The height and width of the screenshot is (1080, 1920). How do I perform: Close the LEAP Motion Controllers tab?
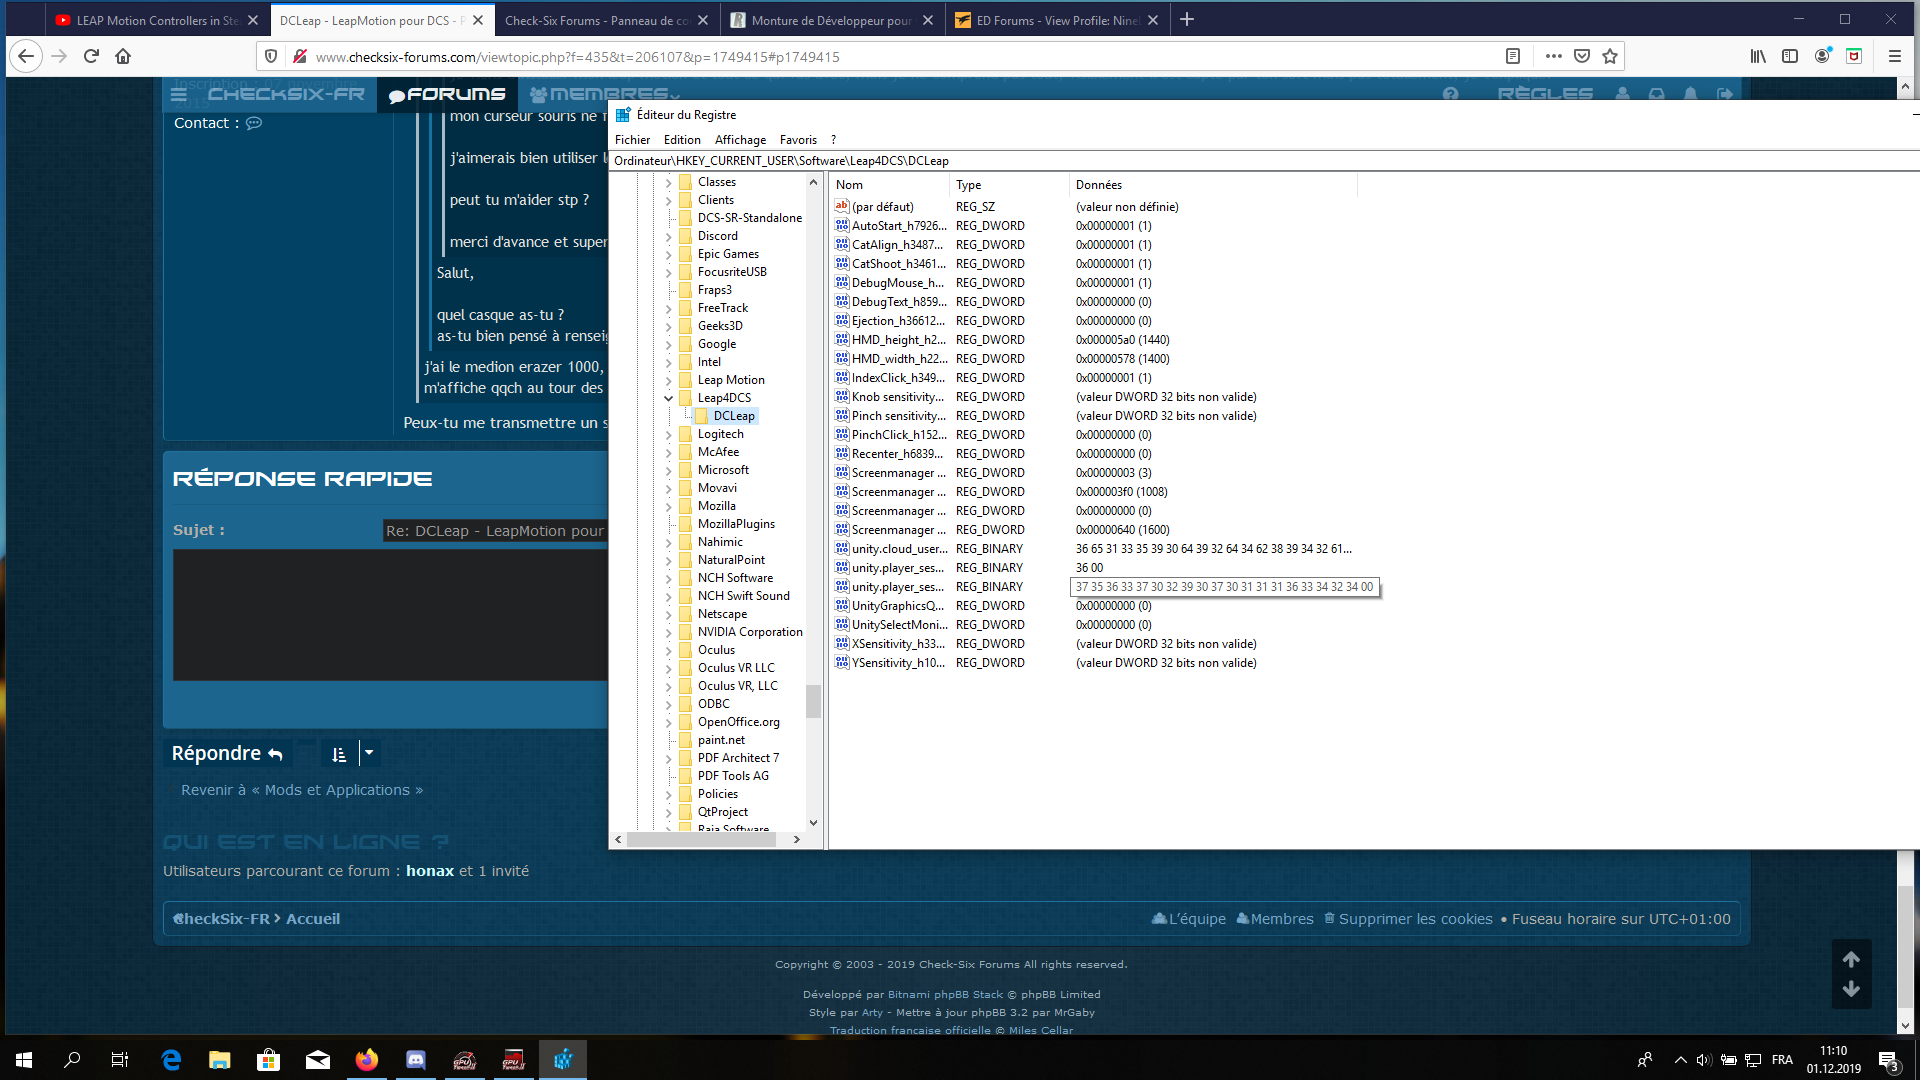click(x=252, y=20)
